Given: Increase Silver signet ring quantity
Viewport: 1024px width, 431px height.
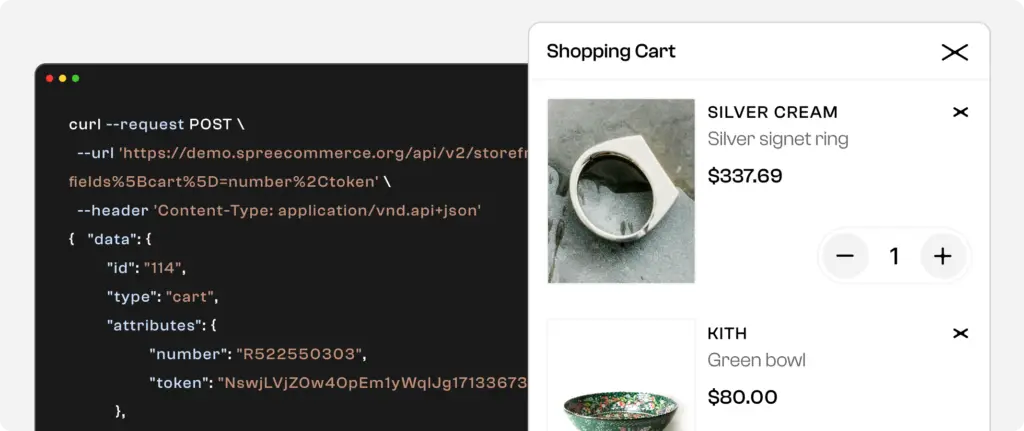Looking at the screenshot, I should 942,257.
